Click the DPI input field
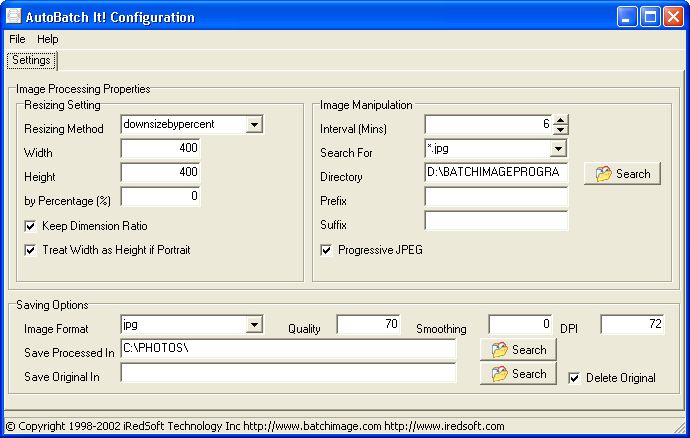Viewport: 690px width, 438px height. coord(632,324)
